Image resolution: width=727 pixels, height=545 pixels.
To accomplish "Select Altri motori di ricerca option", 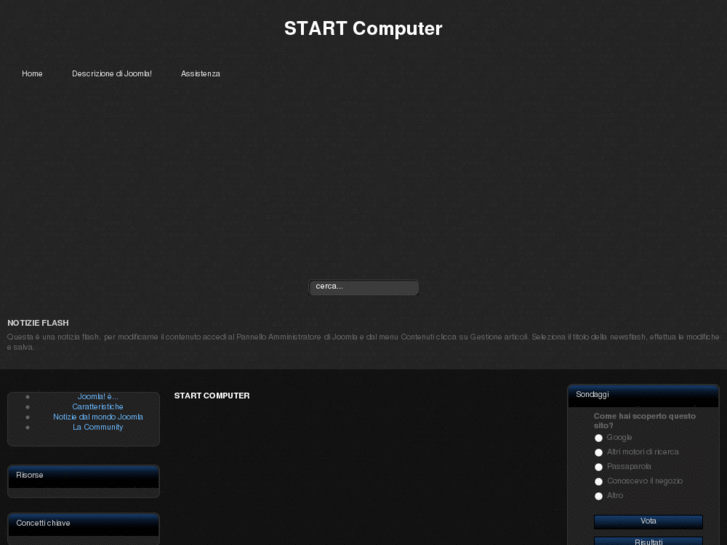I will [599, 452].
